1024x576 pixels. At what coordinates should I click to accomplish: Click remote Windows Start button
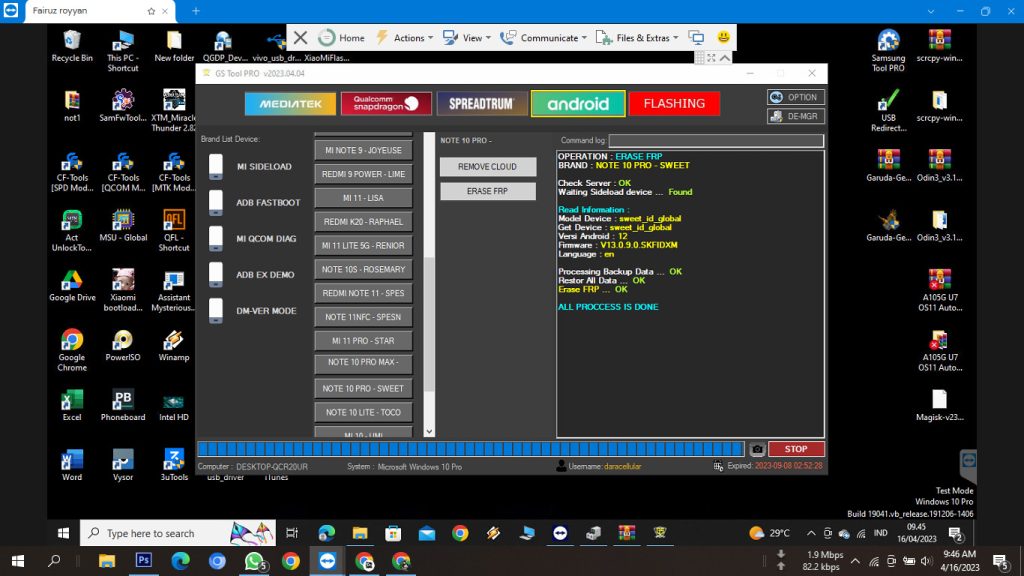coord(63,534)
